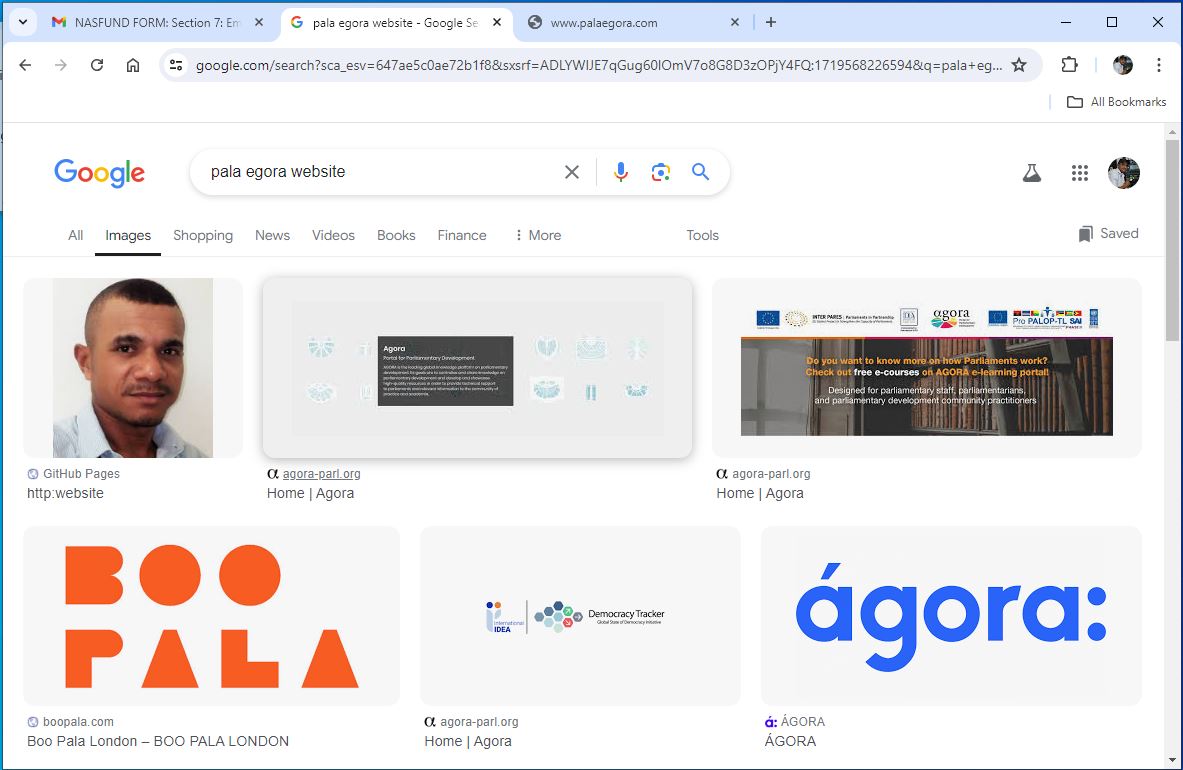Image resolution: width=1183 pixels, height=770 pixels.
Task: Reload the current page
Action: 97,65
